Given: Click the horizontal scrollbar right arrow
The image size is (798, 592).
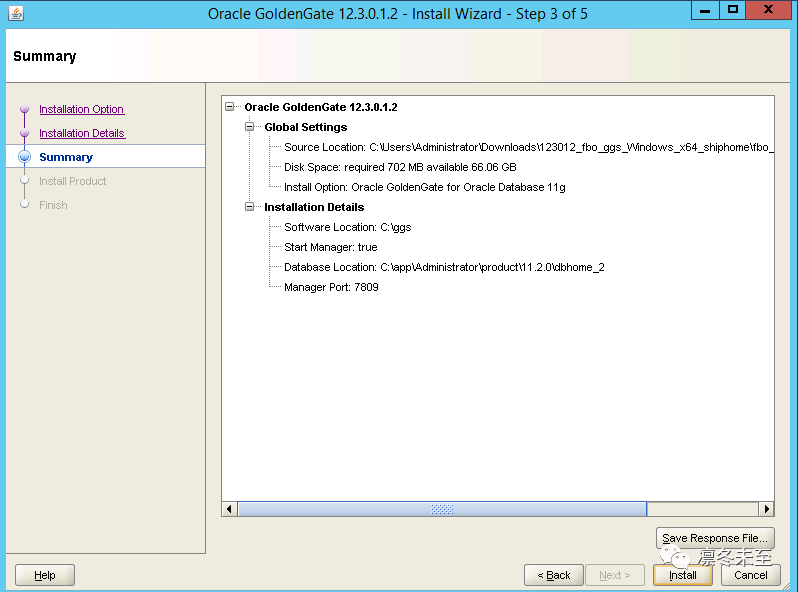Looking at the screenshot, I should pos(766,509).
